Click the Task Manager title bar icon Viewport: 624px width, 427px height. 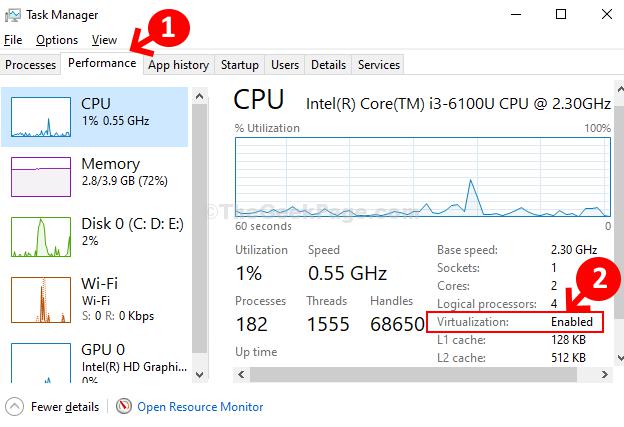click(x=12, y=16)
